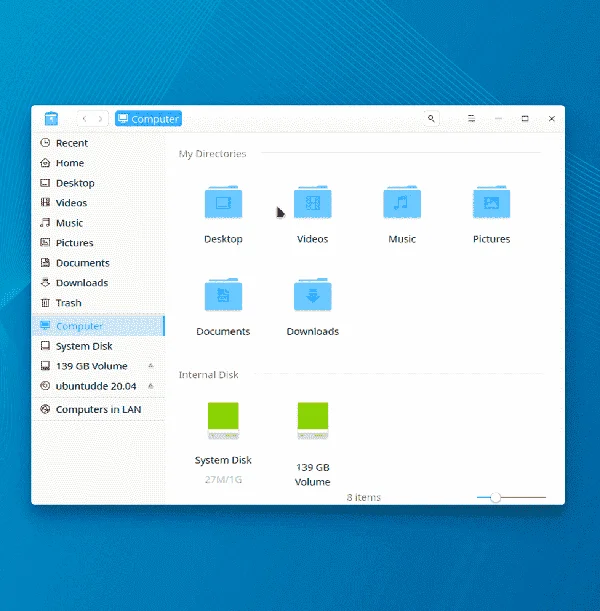The width and height of the screenshot is (600, 611).
Task: Select Pictures in the sidebar
Action: pos(98,243)
